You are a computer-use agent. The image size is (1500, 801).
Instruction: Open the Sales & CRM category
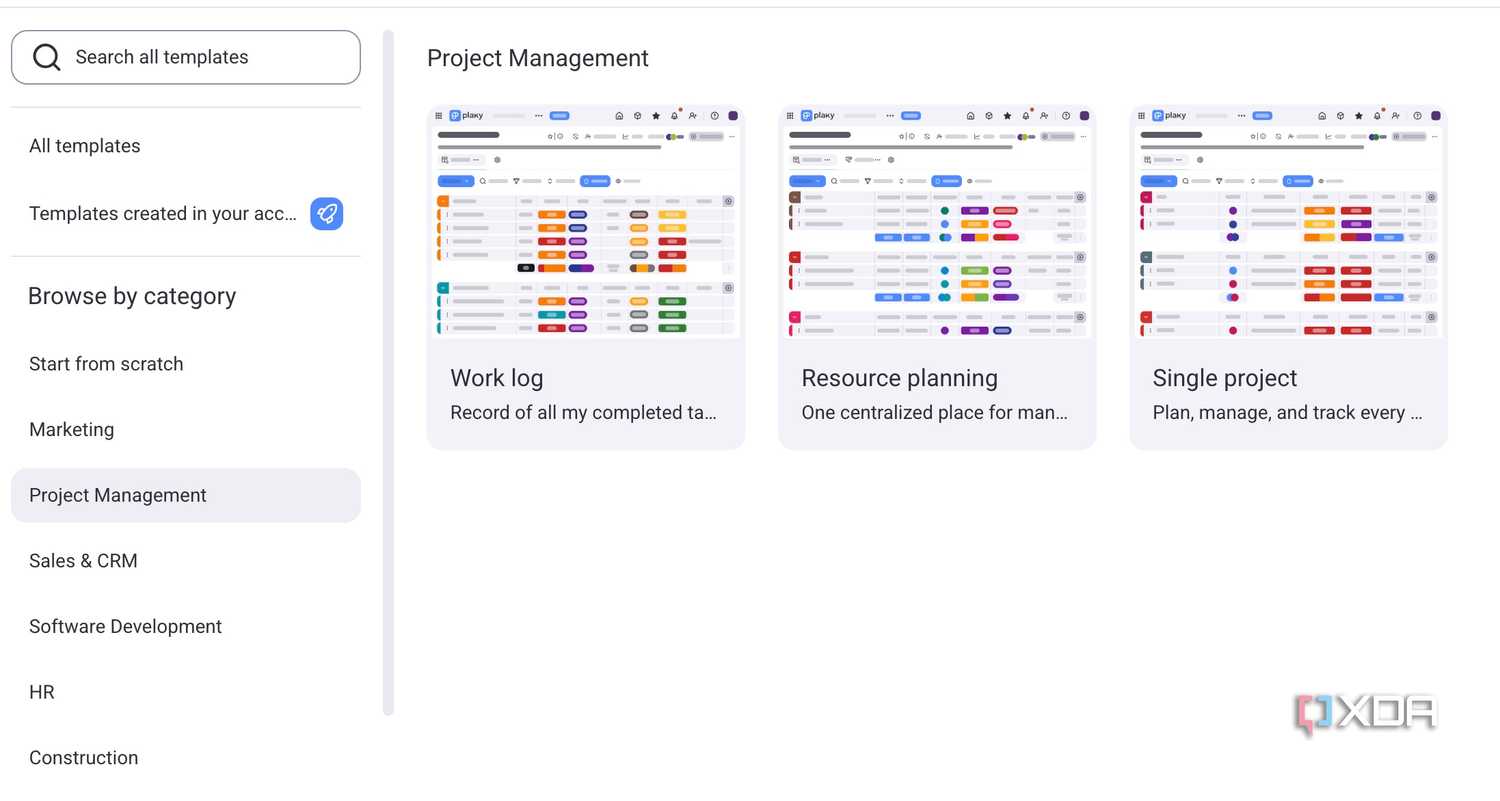(x=83, y=561)
